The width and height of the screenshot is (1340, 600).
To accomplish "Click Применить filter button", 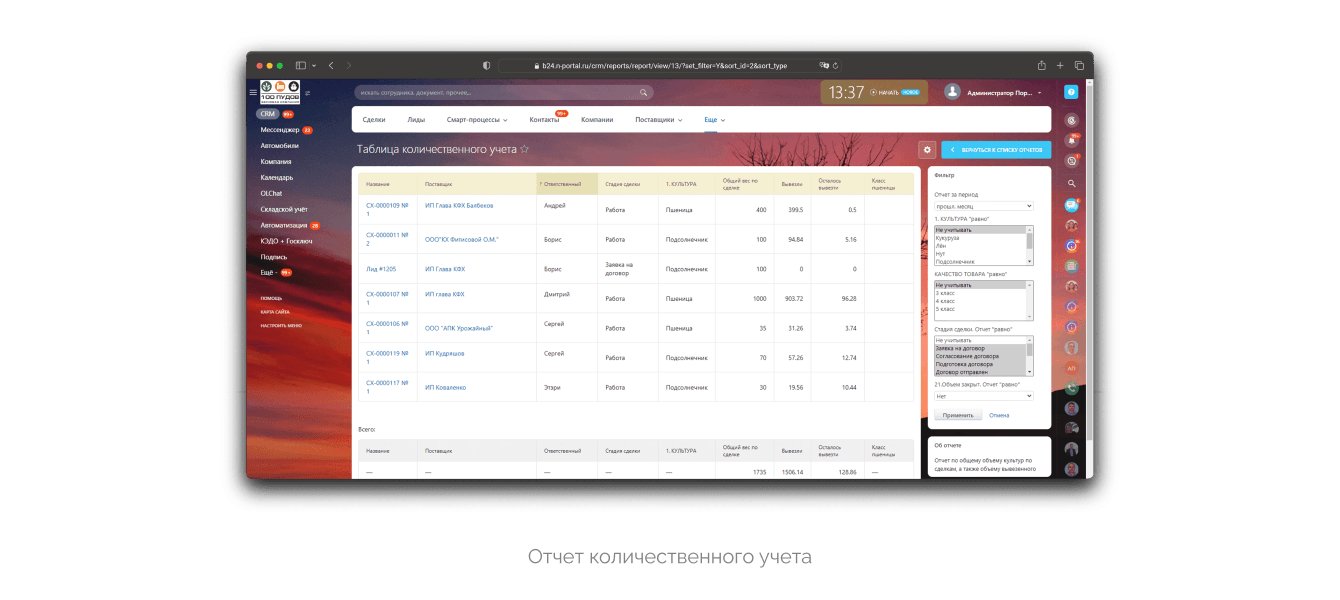I will pos(958,415).
